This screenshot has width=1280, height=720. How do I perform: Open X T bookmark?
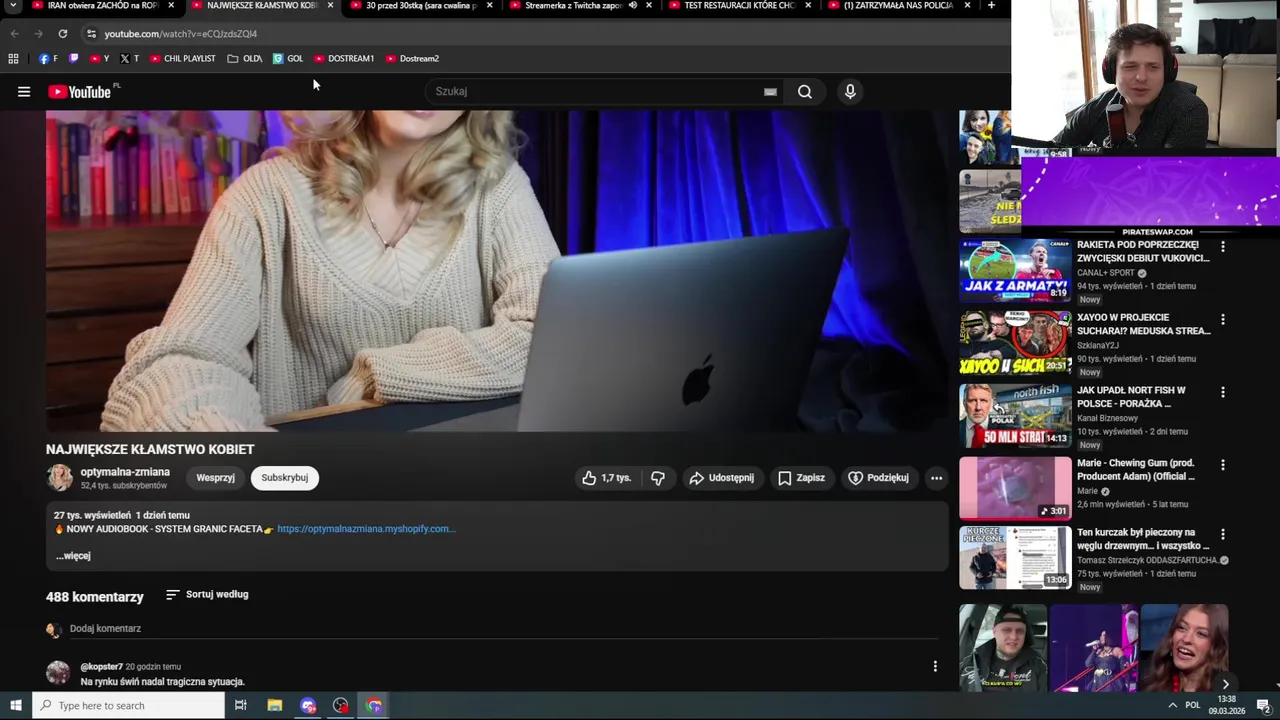[129, 59]
